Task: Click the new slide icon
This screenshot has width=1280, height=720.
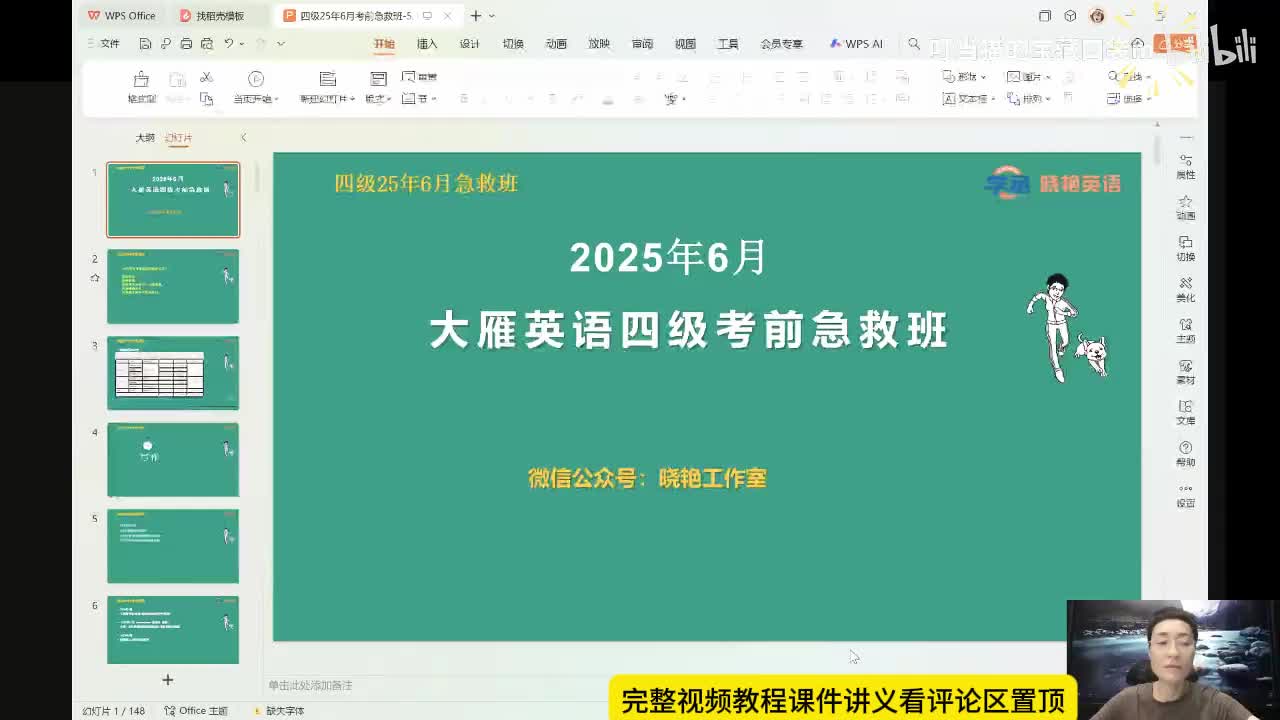Action: point(327,79)
